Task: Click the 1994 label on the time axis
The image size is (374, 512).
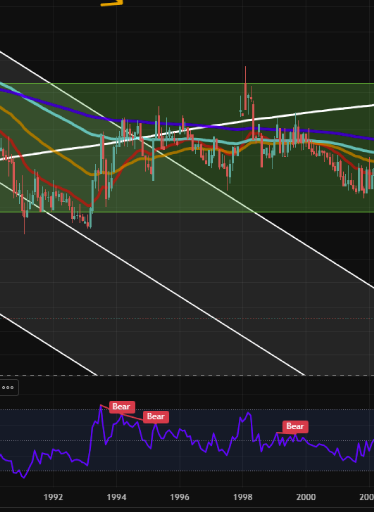Action: 116,497
